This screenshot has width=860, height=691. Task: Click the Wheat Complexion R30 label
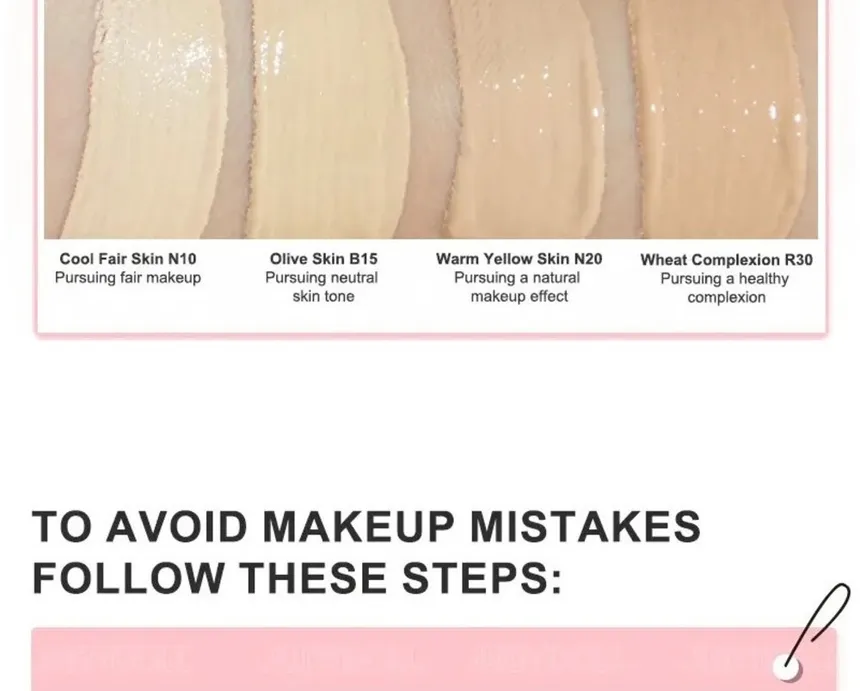726,260
